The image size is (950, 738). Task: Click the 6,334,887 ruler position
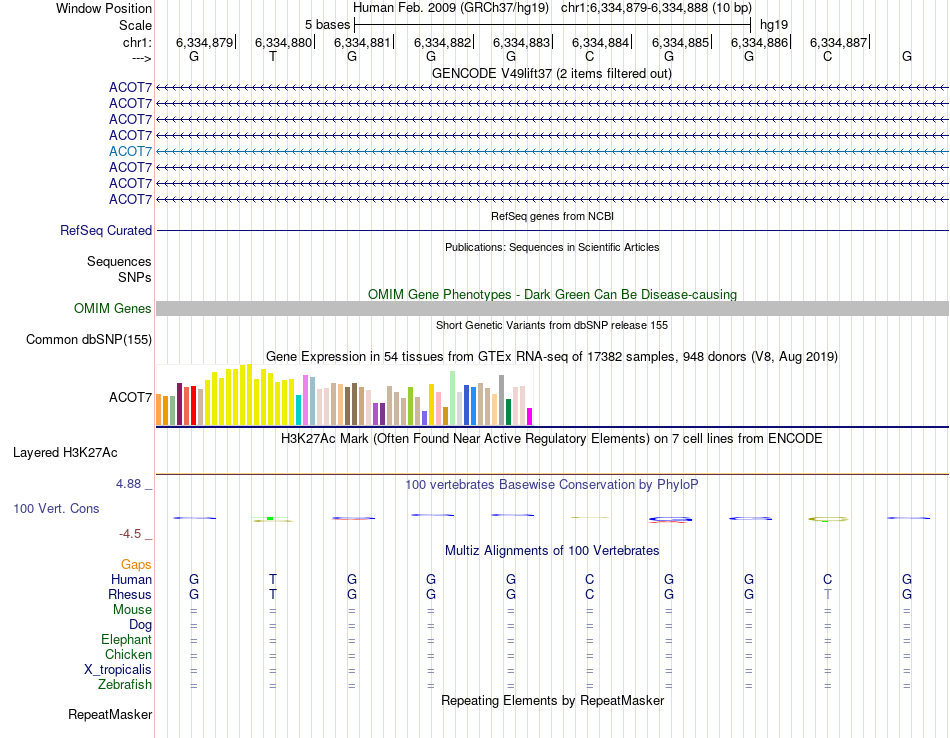pyautogui.click(x=839, y=43)
